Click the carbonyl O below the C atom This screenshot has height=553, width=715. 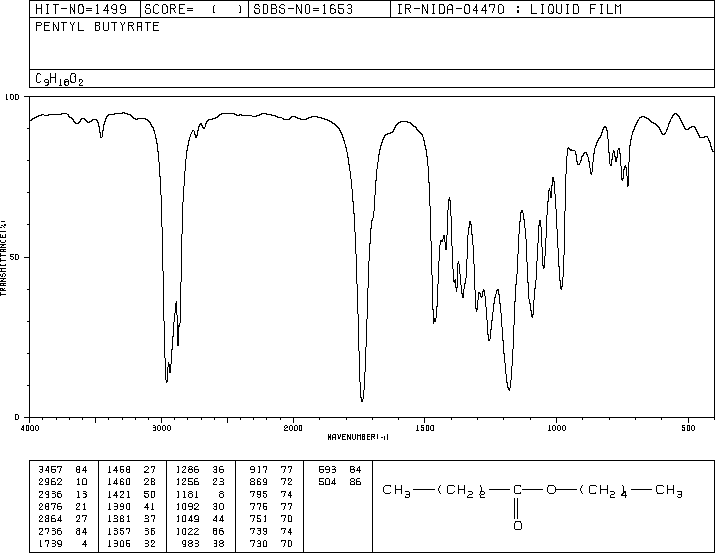tap(518, 526)
